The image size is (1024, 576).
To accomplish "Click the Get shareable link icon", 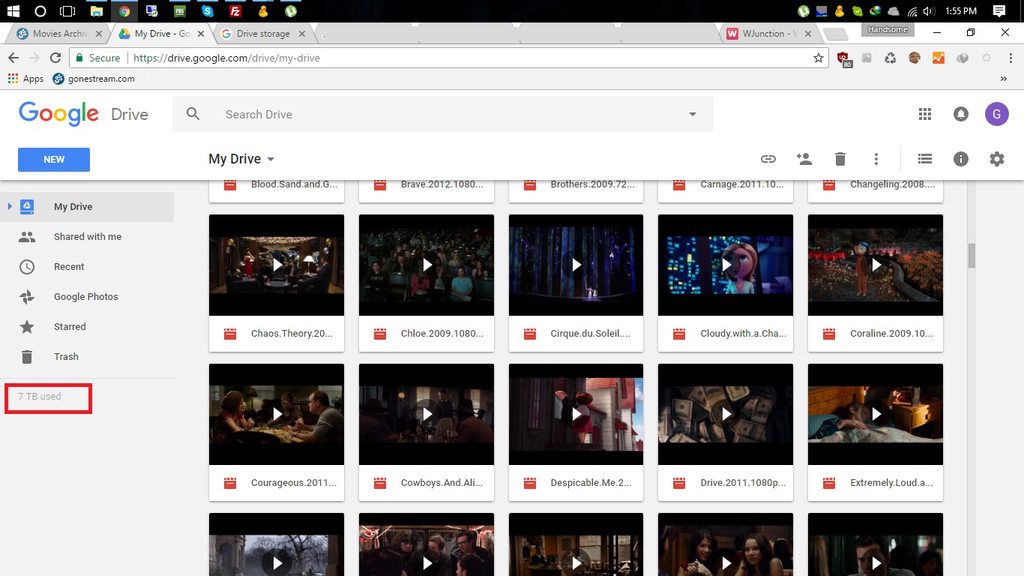I will (768, 159).
